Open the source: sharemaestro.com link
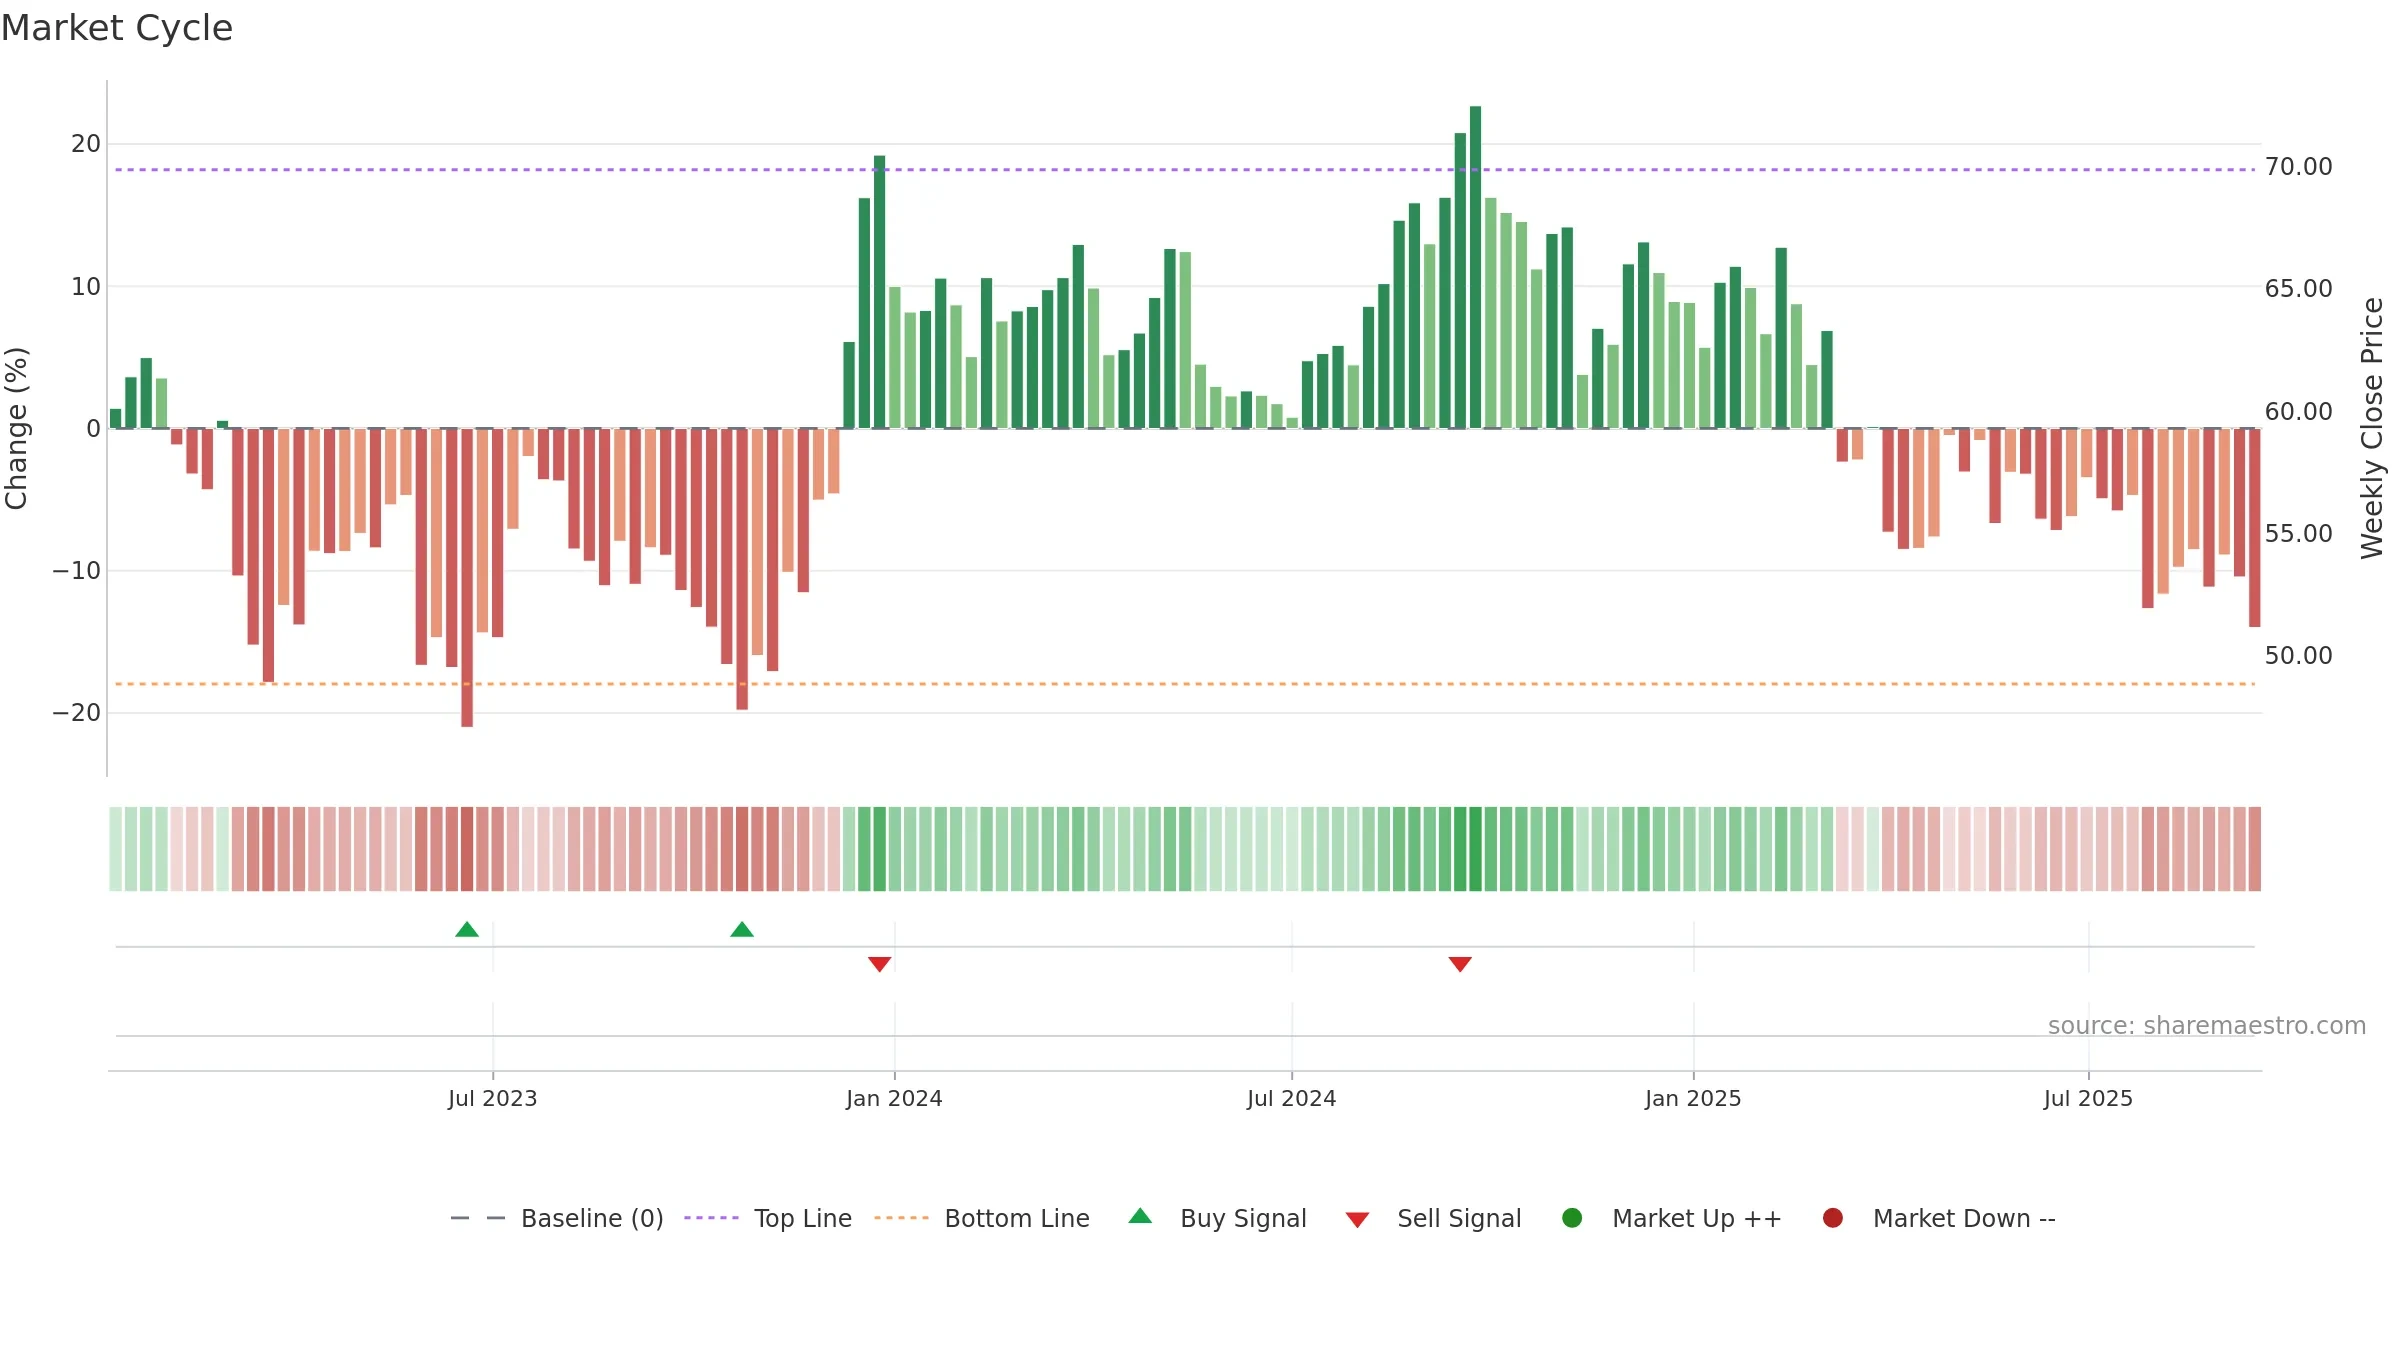This screenshot has width=2400, height=1350. [2207, 1026]
